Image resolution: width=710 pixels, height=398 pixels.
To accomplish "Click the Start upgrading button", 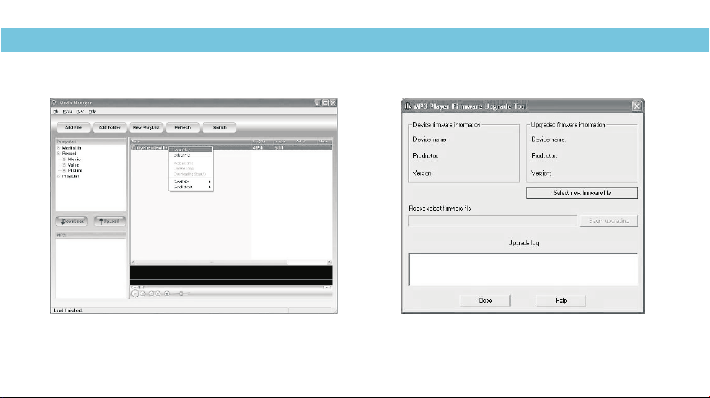I will [x=609, y=221].
